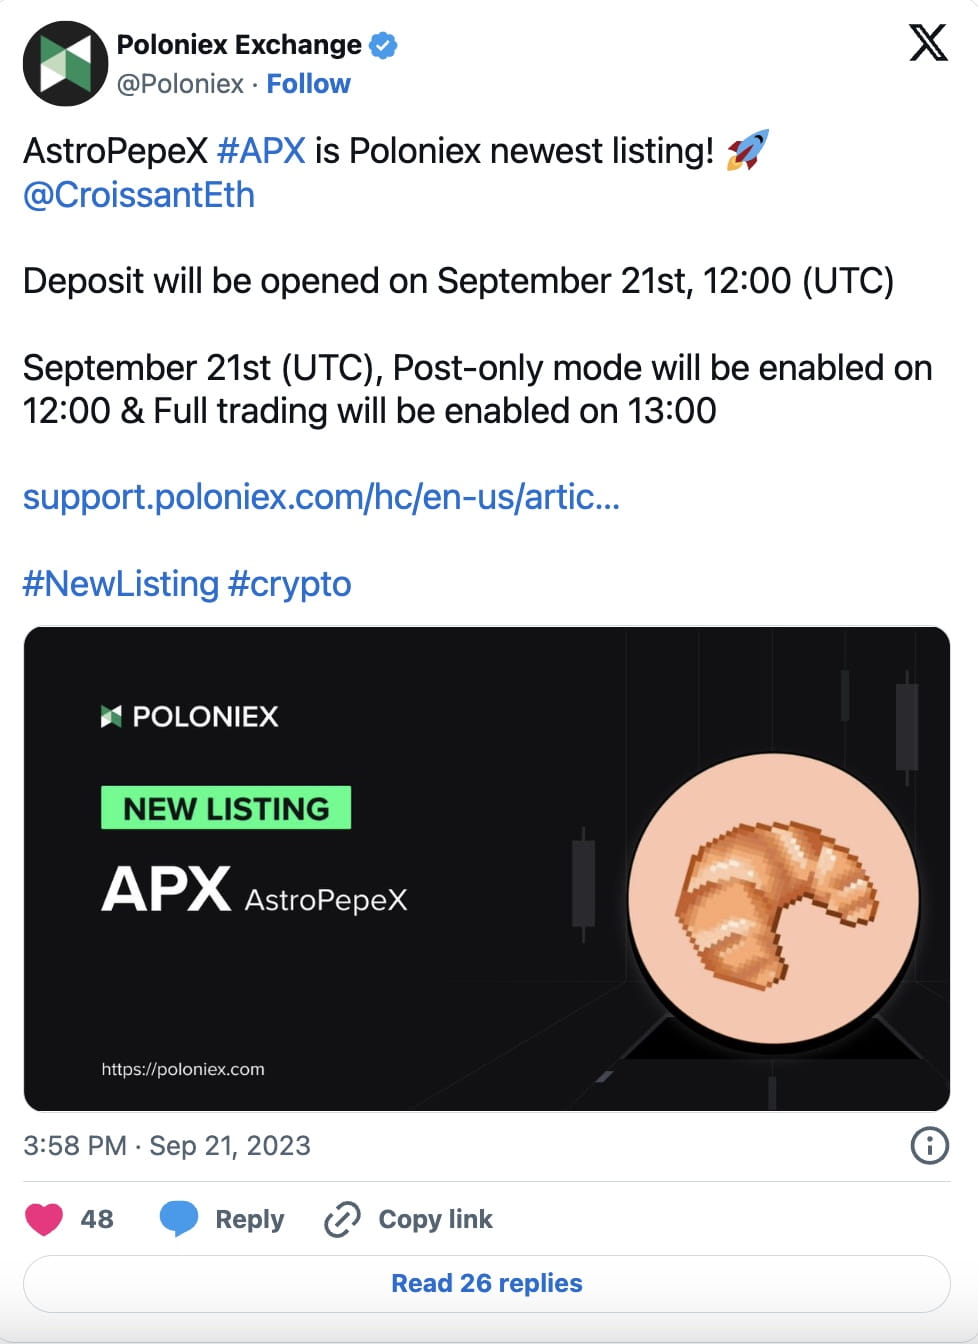Open the support.poloniex.com article link
The width and height of the screenshot is (978, 1344).
coord(322,497)
